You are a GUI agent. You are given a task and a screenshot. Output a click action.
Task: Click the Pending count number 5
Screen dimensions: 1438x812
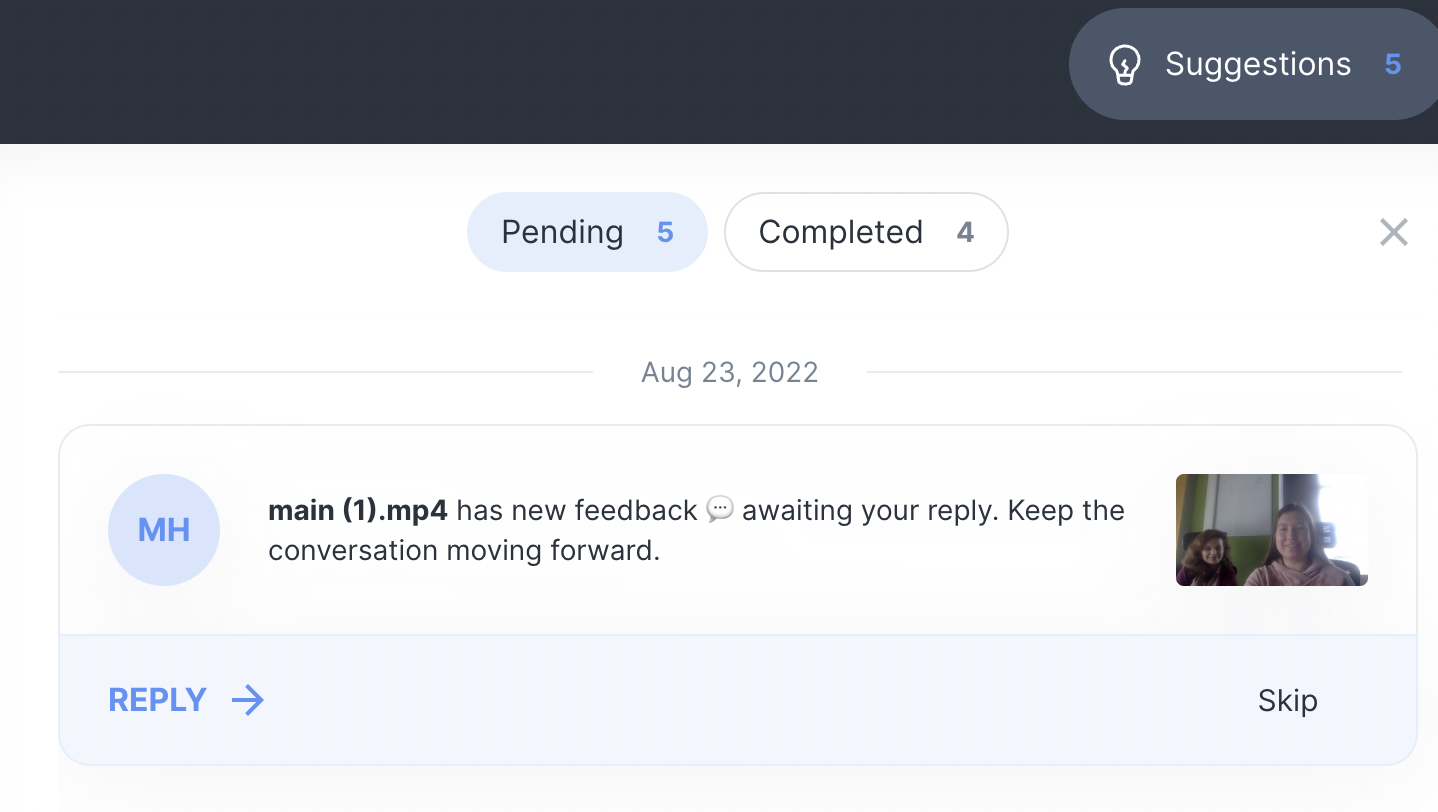pos(665,232)
